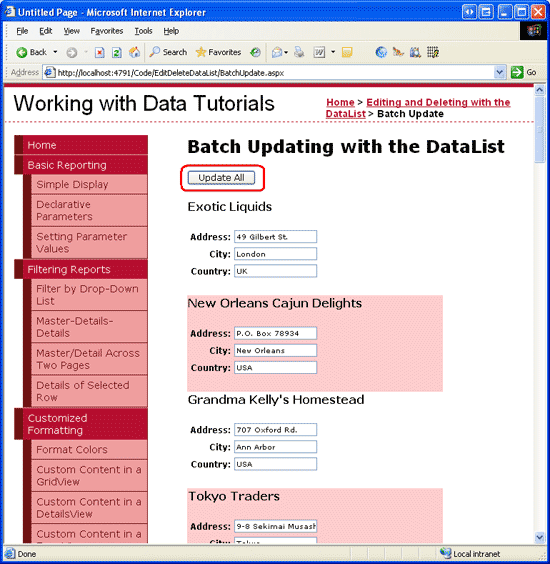Click the Mail toolbar icon
This screenshot has height=564, width=550.
(277, 53)
